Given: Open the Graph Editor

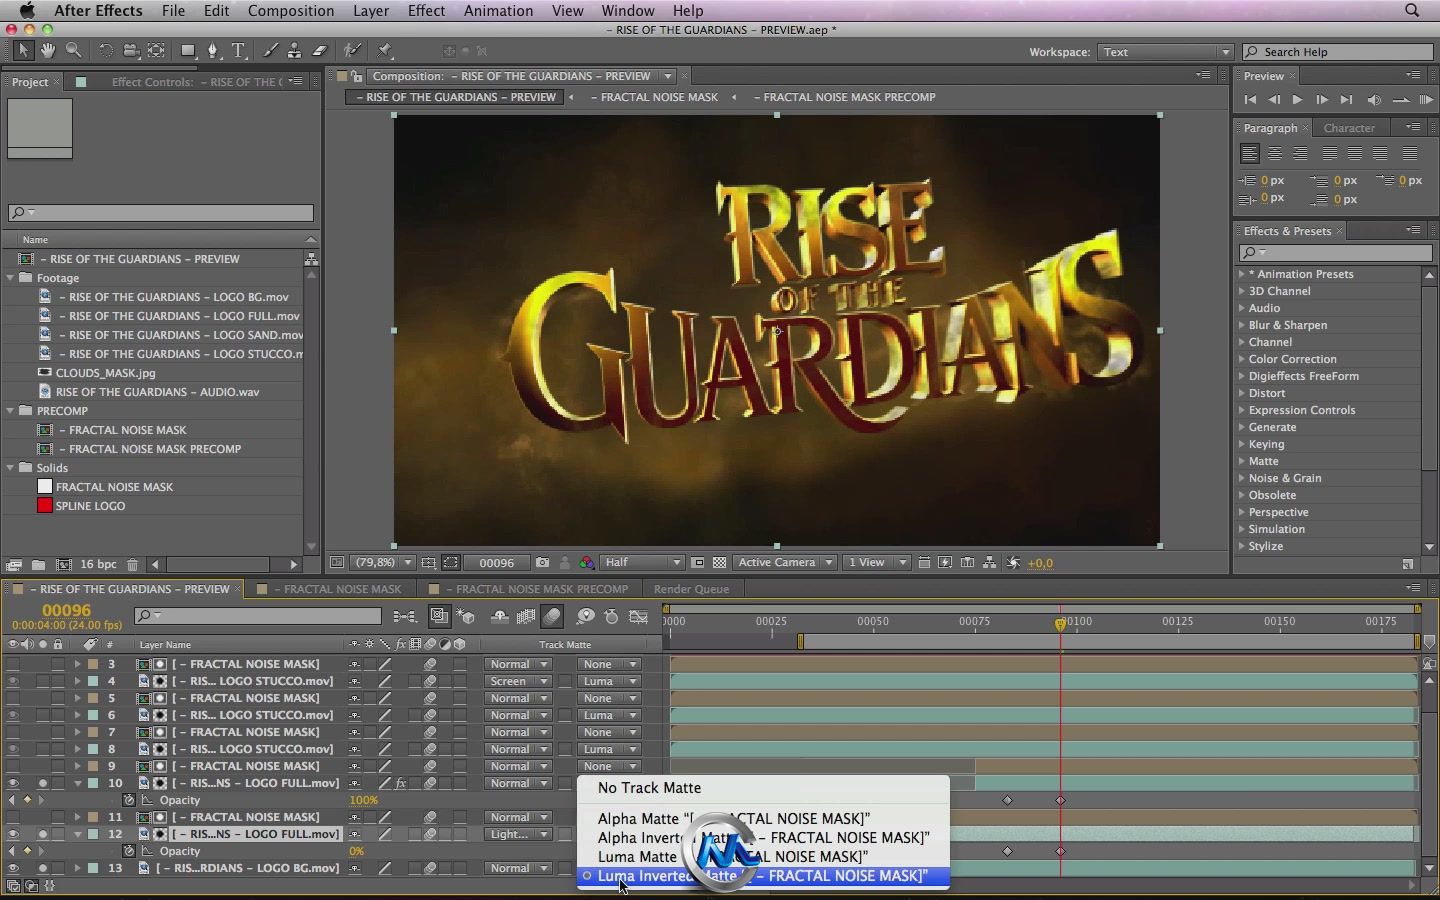Looking at the screenshot, I should (638, 617).
